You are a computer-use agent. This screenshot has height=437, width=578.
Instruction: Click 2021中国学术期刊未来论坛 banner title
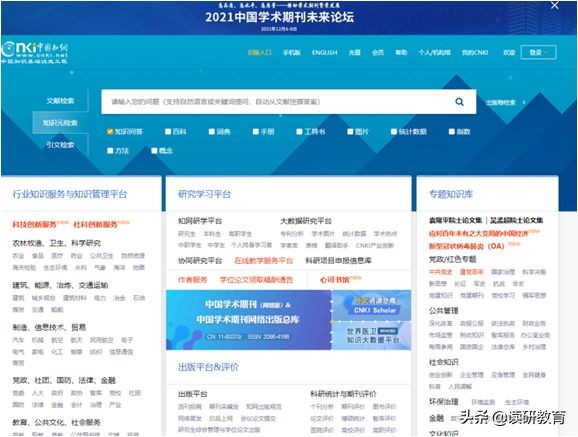pos(279,17)
